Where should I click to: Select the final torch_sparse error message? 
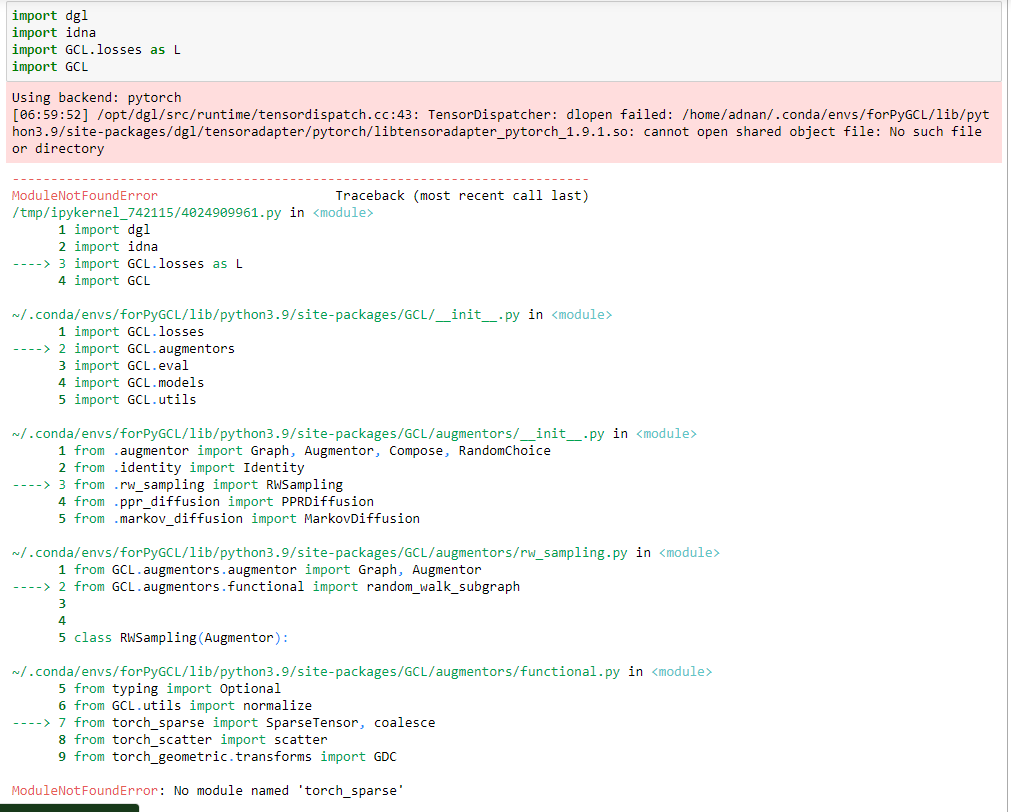coord(200,790)
